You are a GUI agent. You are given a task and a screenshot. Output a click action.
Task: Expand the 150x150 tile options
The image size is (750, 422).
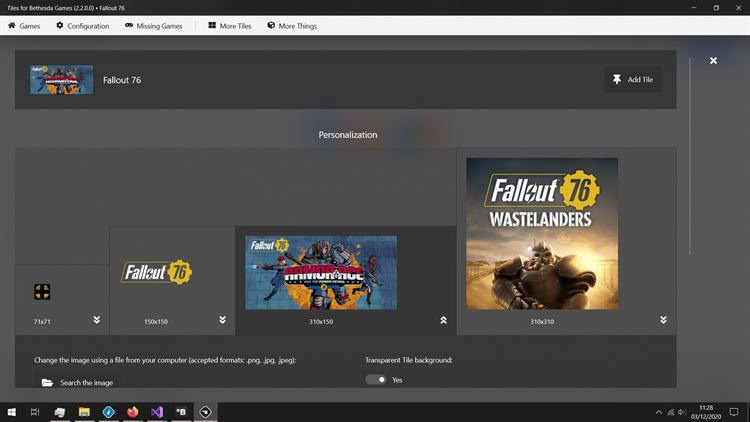tap(222, 320)
